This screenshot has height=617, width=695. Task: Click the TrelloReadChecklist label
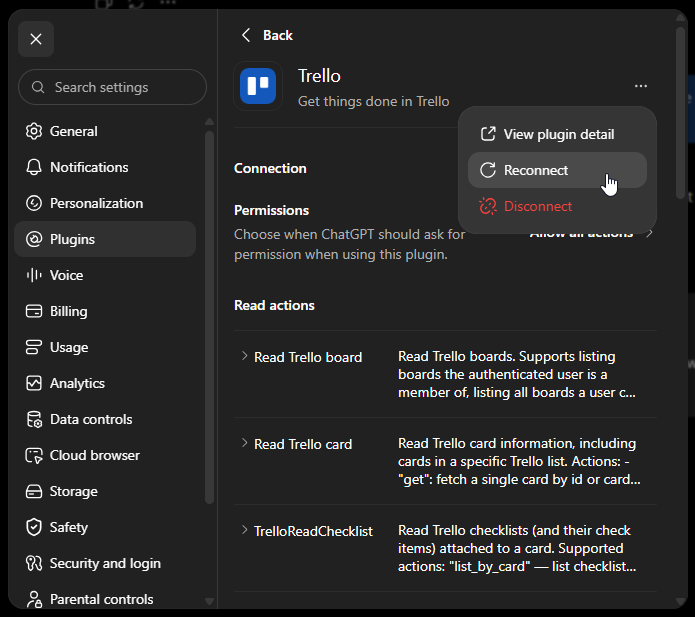[x=313, y=531]
